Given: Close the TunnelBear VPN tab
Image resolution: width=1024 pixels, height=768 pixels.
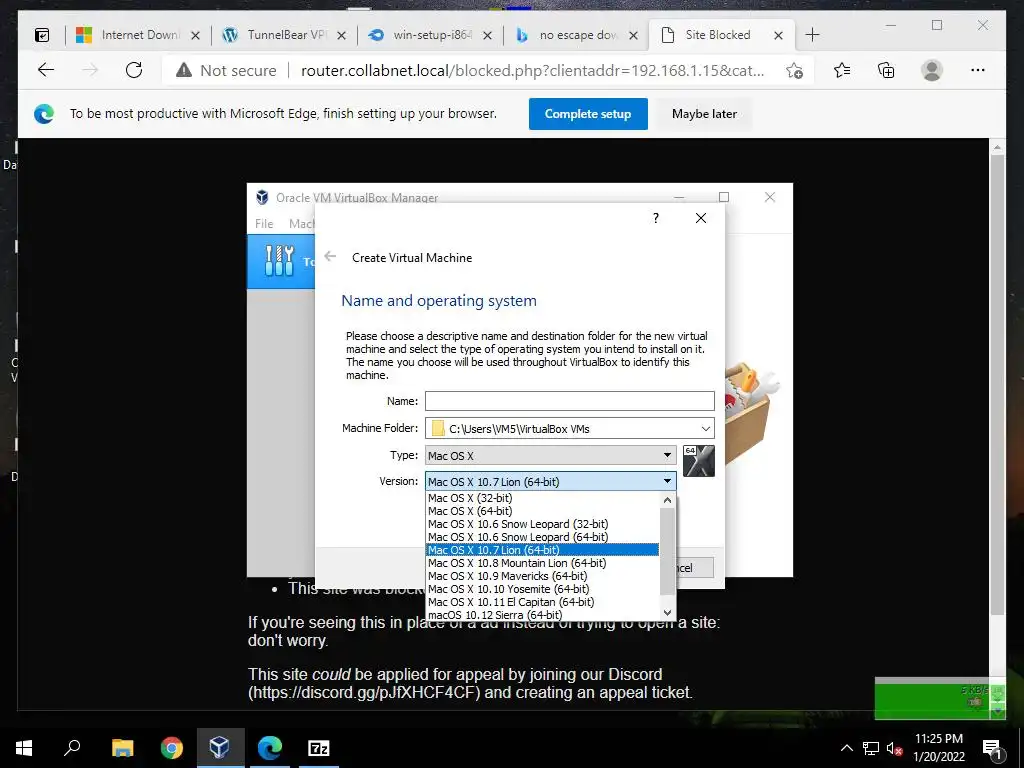Looking at the screenshot, I should [341, 35].
